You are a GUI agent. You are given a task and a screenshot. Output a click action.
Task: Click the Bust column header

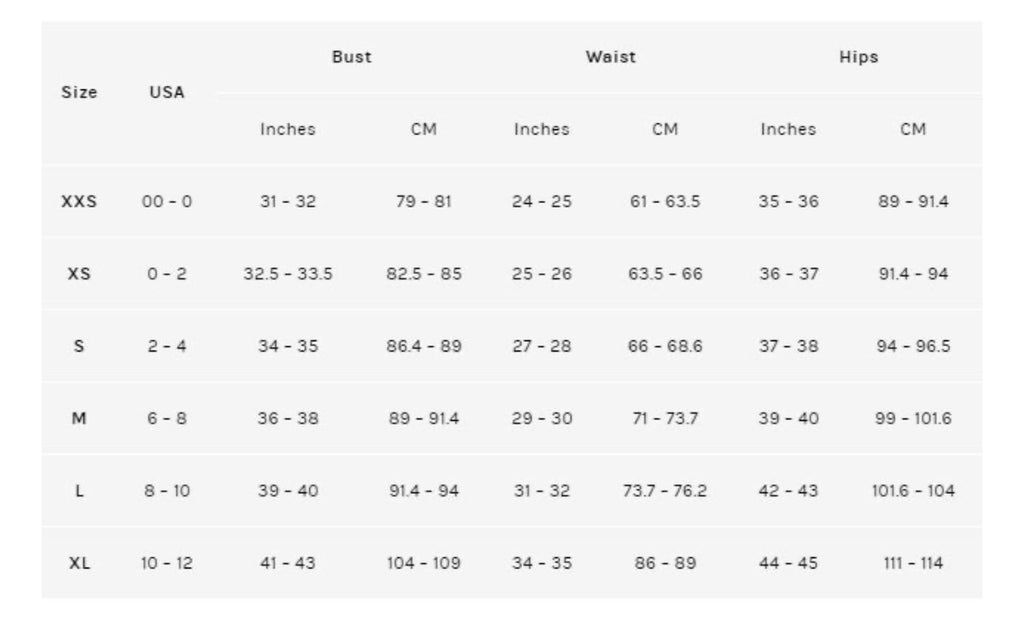point(351,57)
